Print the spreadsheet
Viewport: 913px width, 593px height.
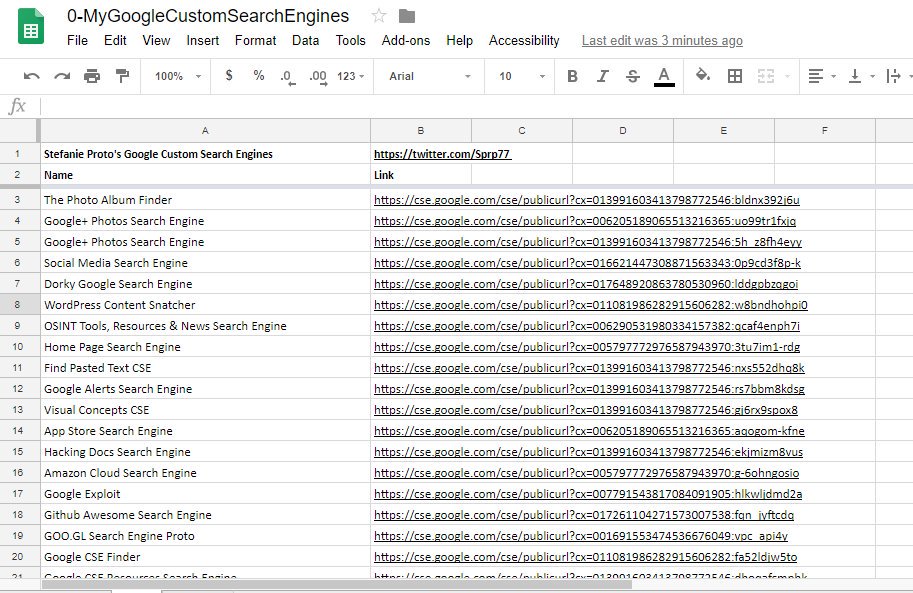tap(92, 76)
